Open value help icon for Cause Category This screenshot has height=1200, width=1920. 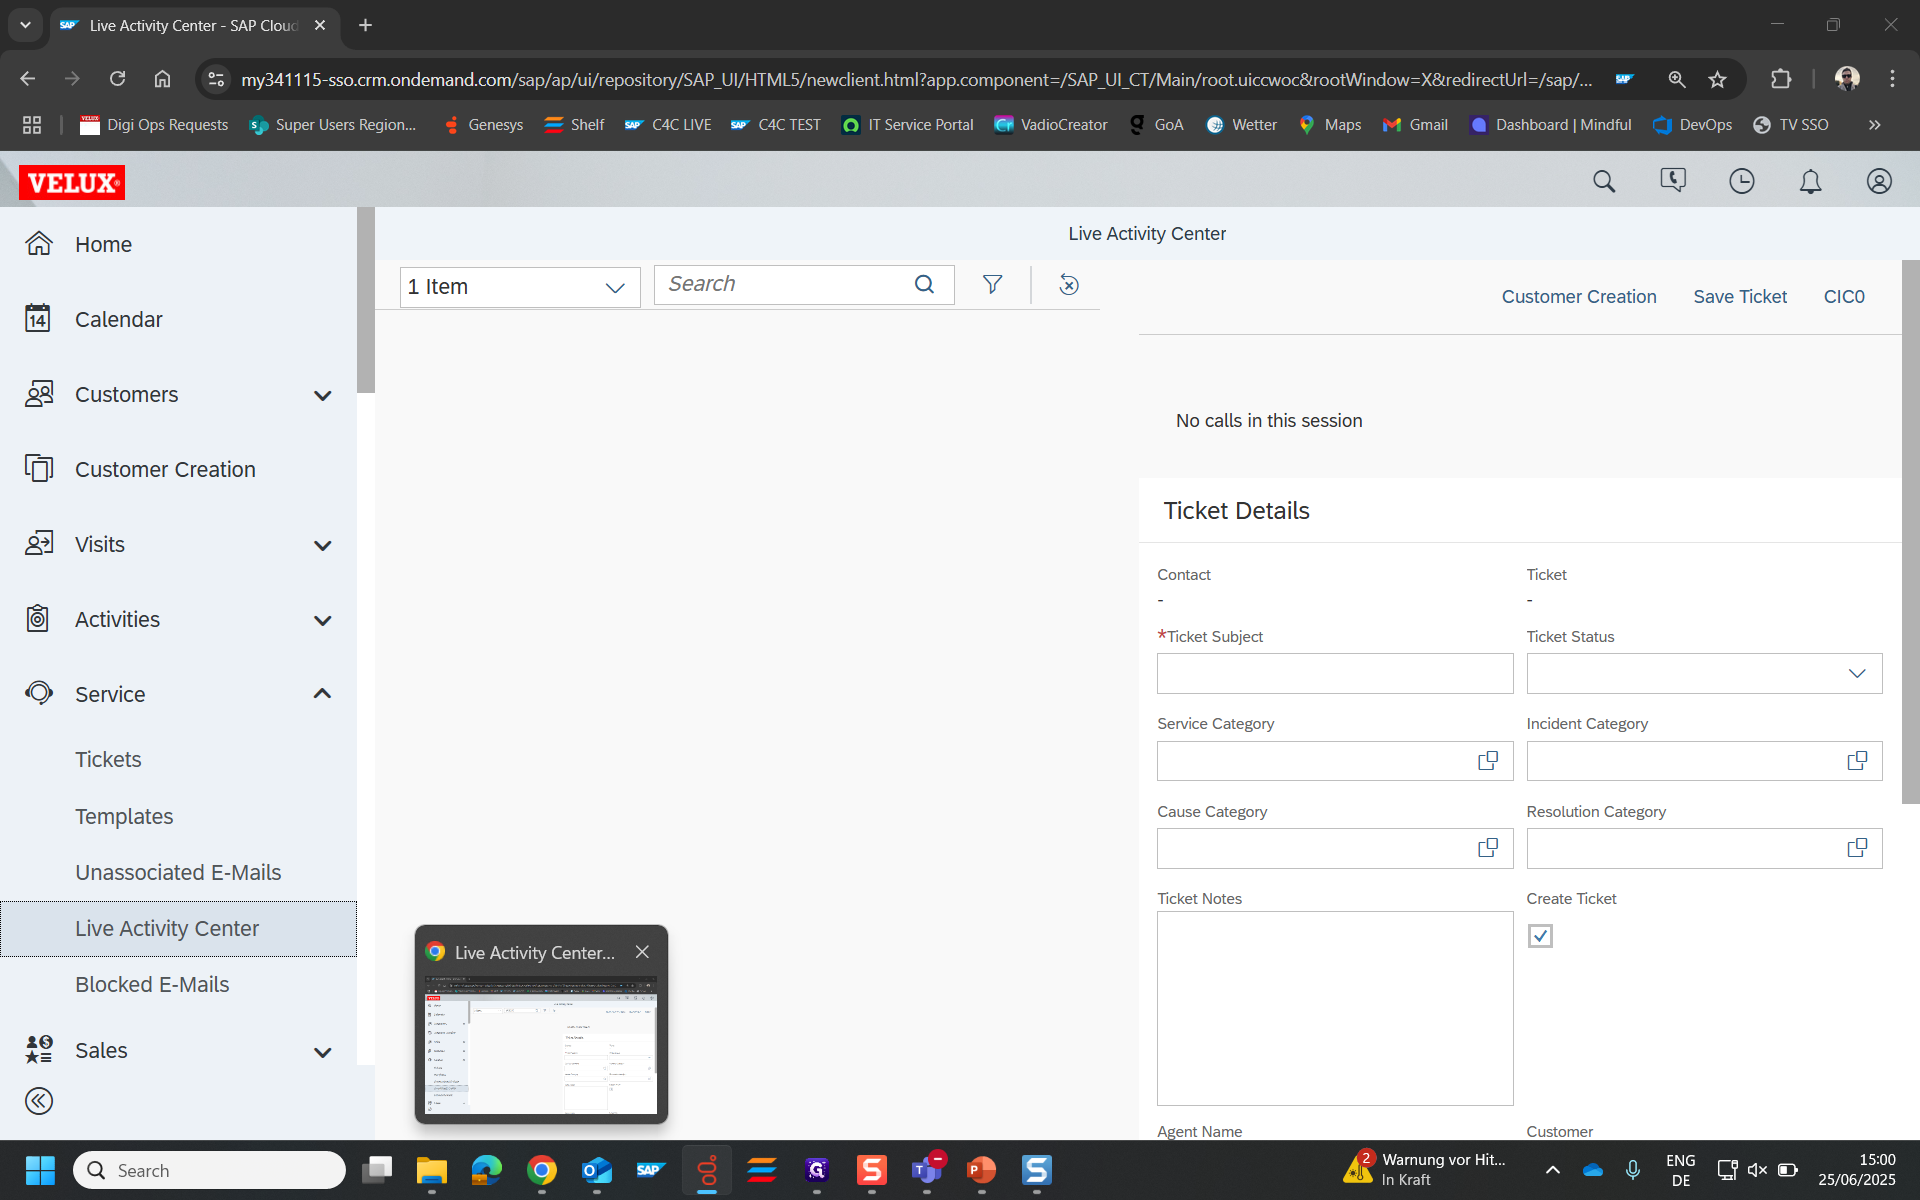1488,848
